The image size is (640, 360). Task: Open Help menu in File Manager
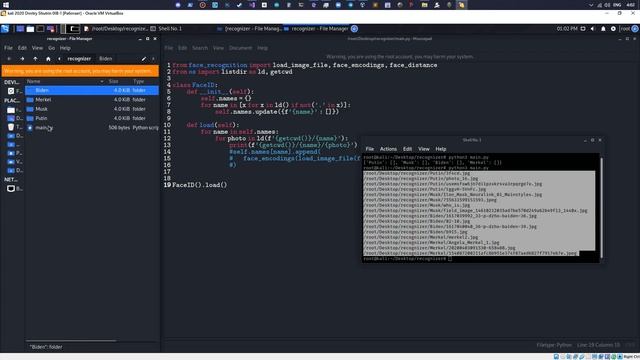click(65, 48)
